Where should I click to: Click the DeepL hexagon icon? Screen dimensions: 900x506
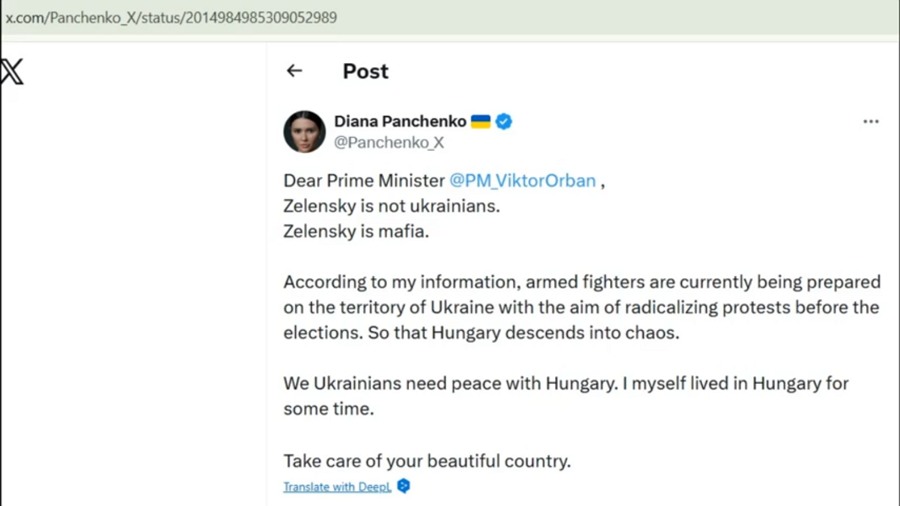tap(404, 486)
